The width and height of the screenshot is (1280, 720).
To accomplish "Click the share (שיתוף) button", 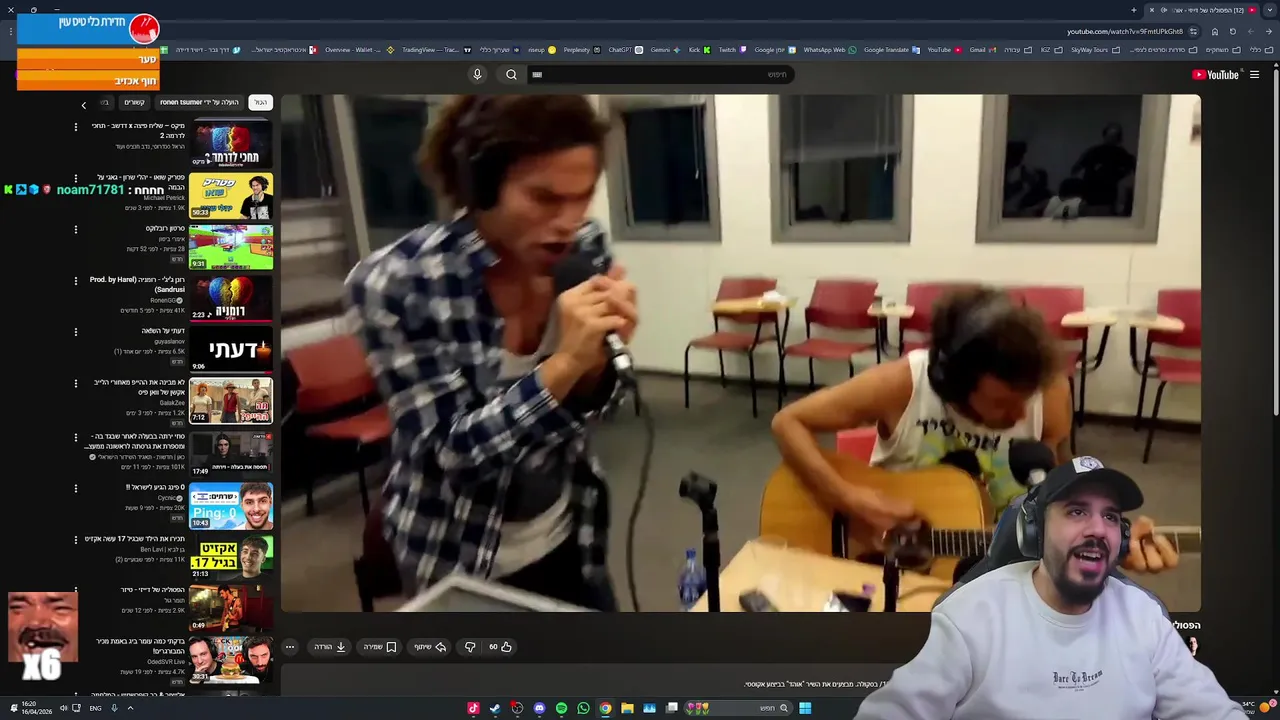I will click(431, 647).
